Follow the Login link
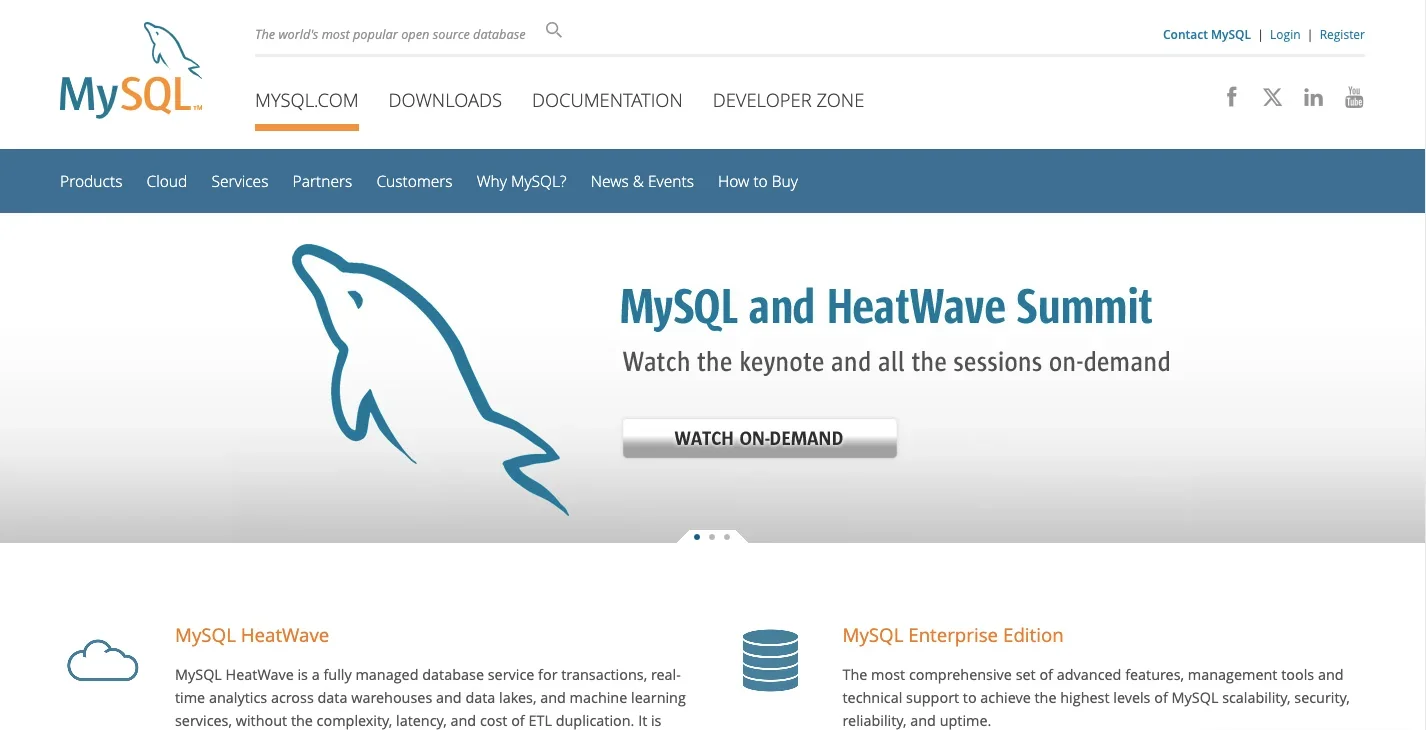 (x=1285, y=34)
